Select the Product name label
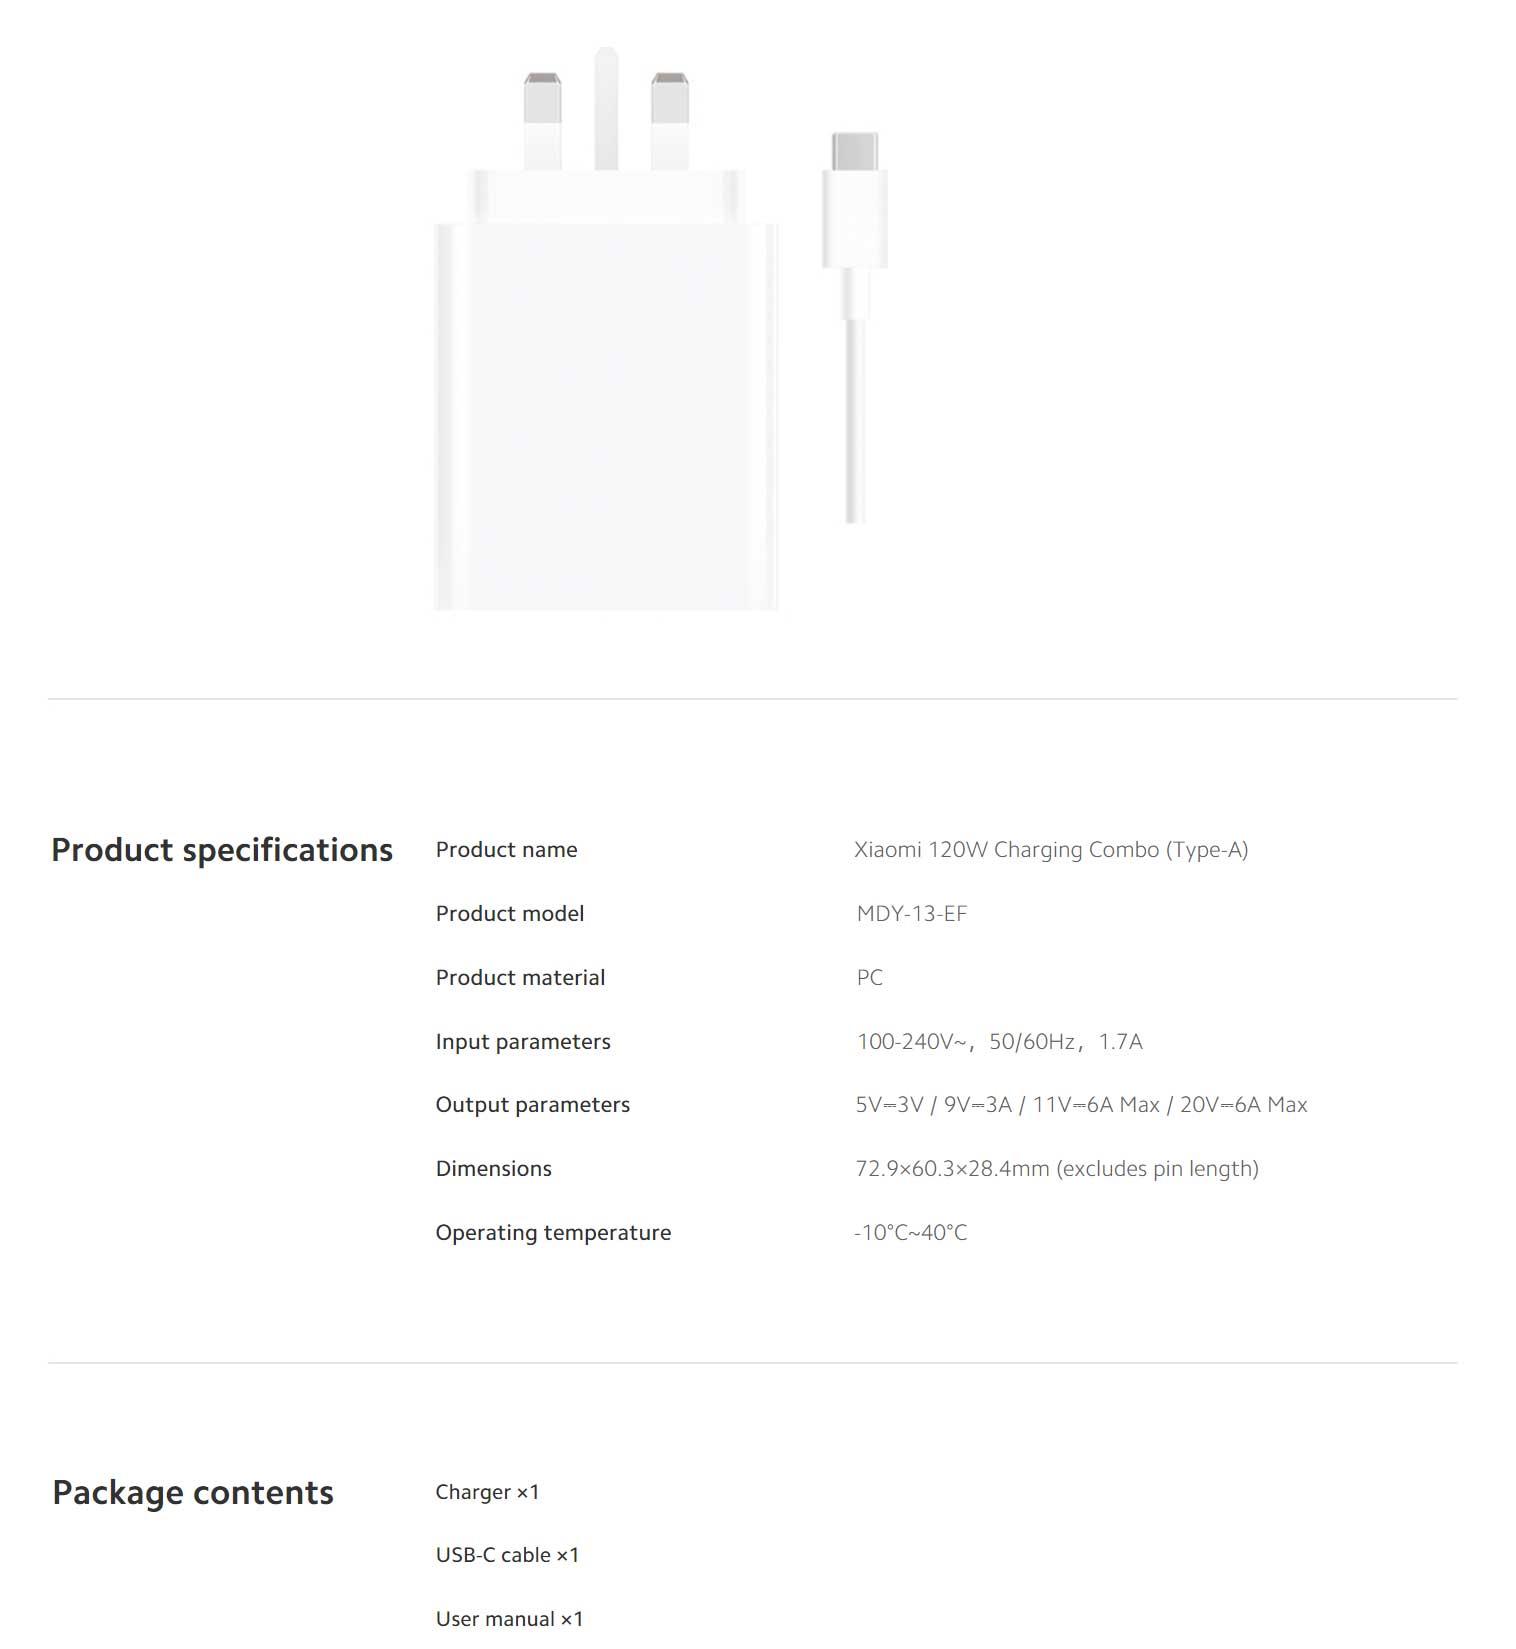1516x1649 pixels. coord(507,850)
